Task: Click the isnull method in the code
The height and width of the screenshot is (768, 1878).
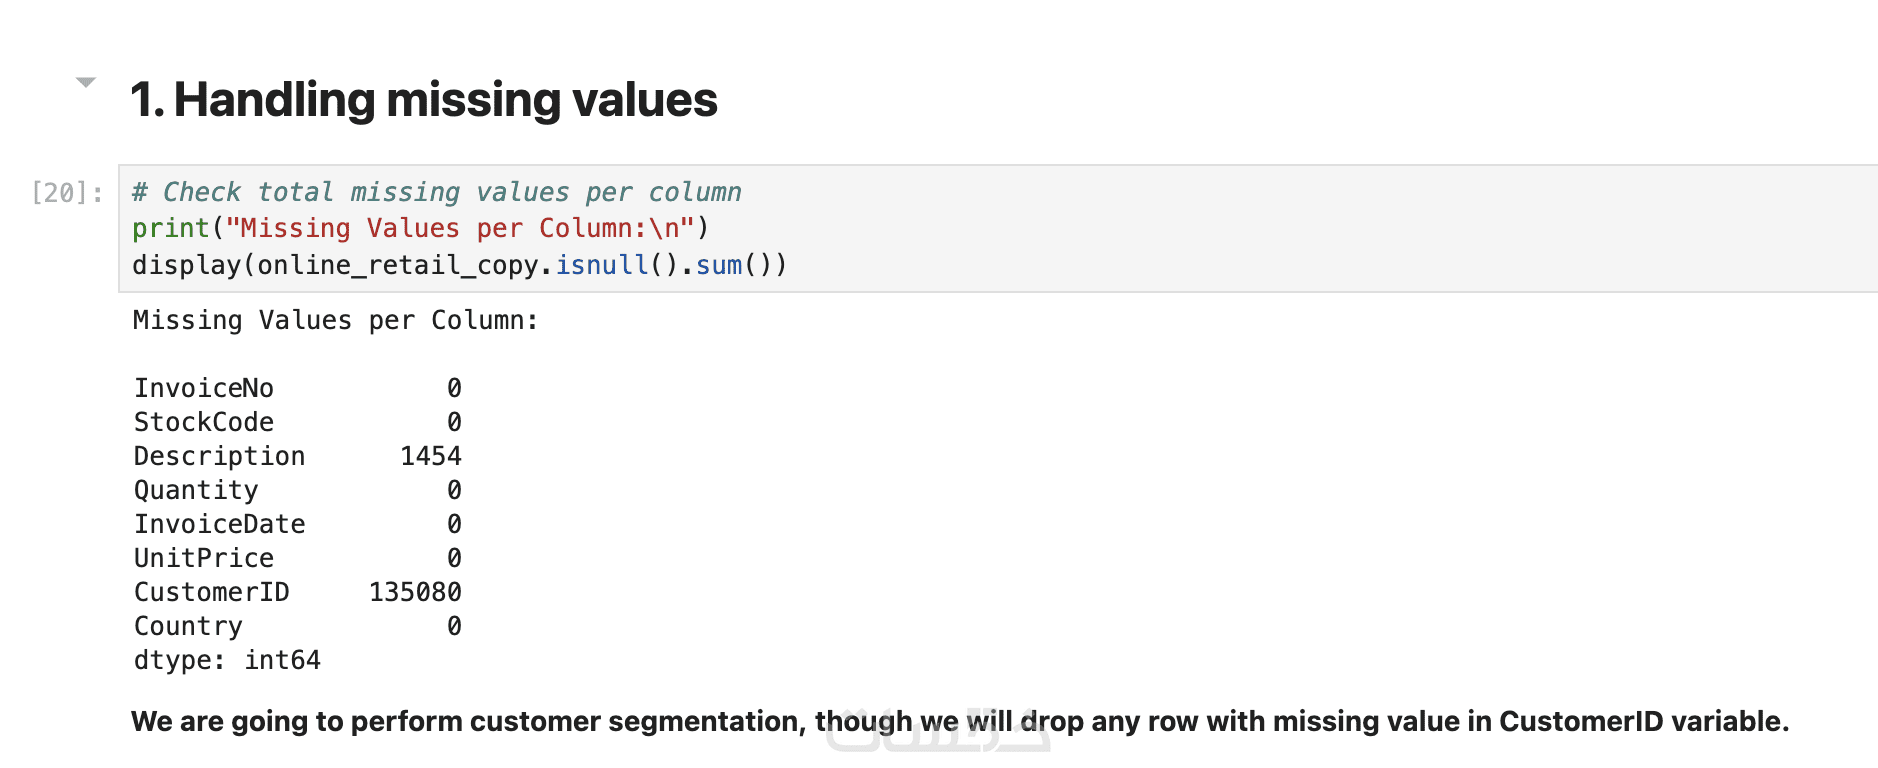Action: pyautogui.click(x=602, y=266)
